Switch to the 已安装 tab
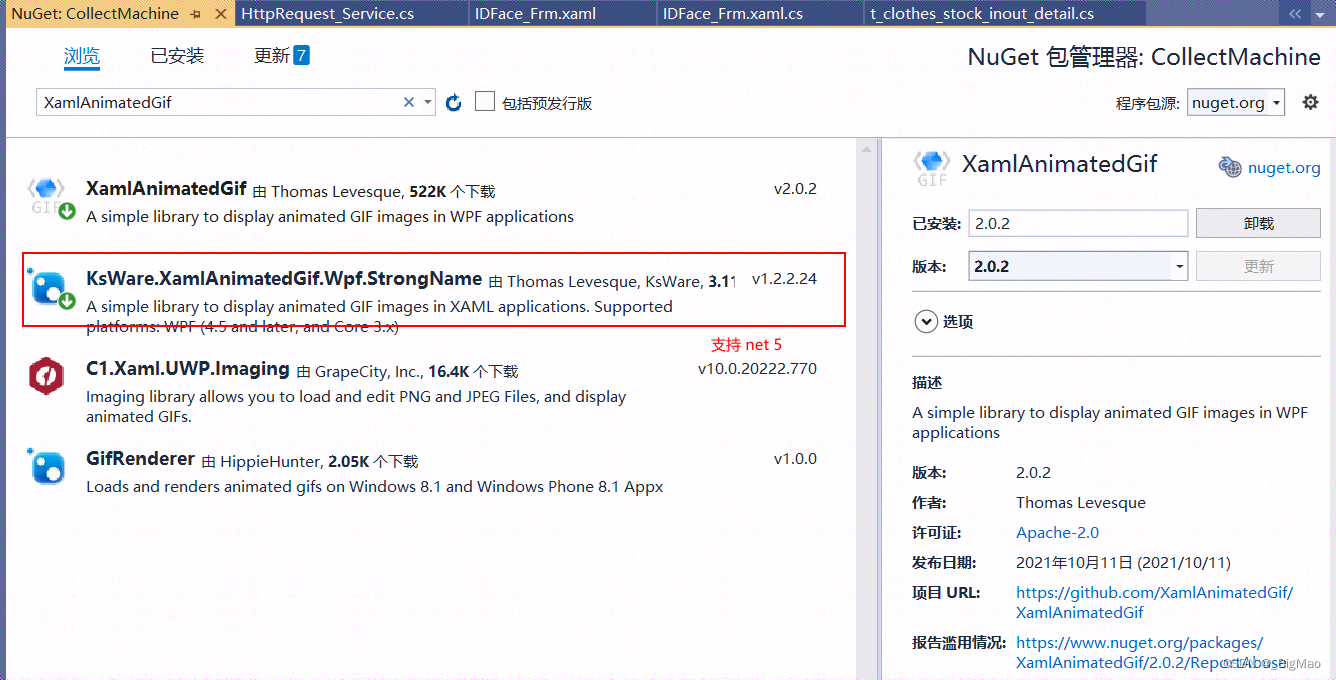 tap(177, 56)
